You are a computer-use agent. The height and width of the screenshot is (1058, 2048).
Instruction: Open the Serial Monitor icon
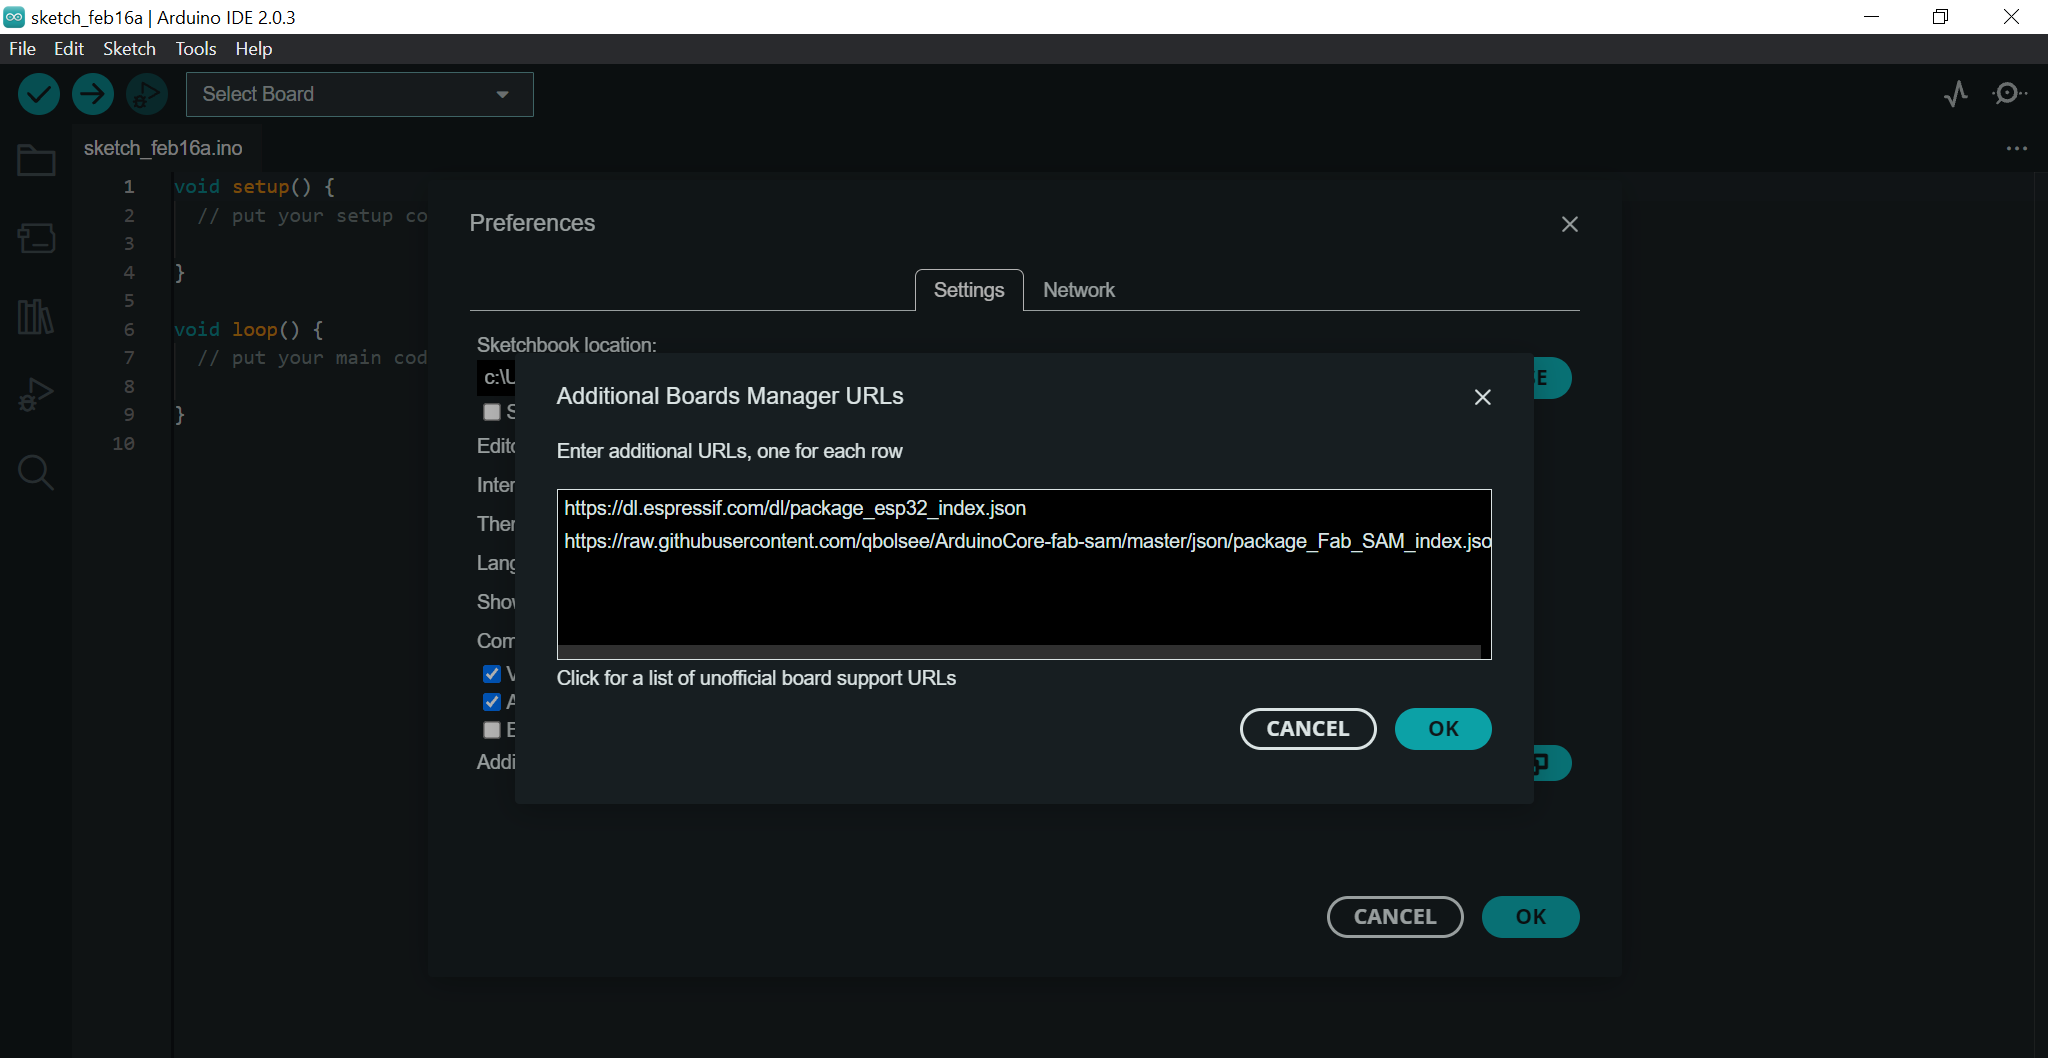coord(2008,94)
